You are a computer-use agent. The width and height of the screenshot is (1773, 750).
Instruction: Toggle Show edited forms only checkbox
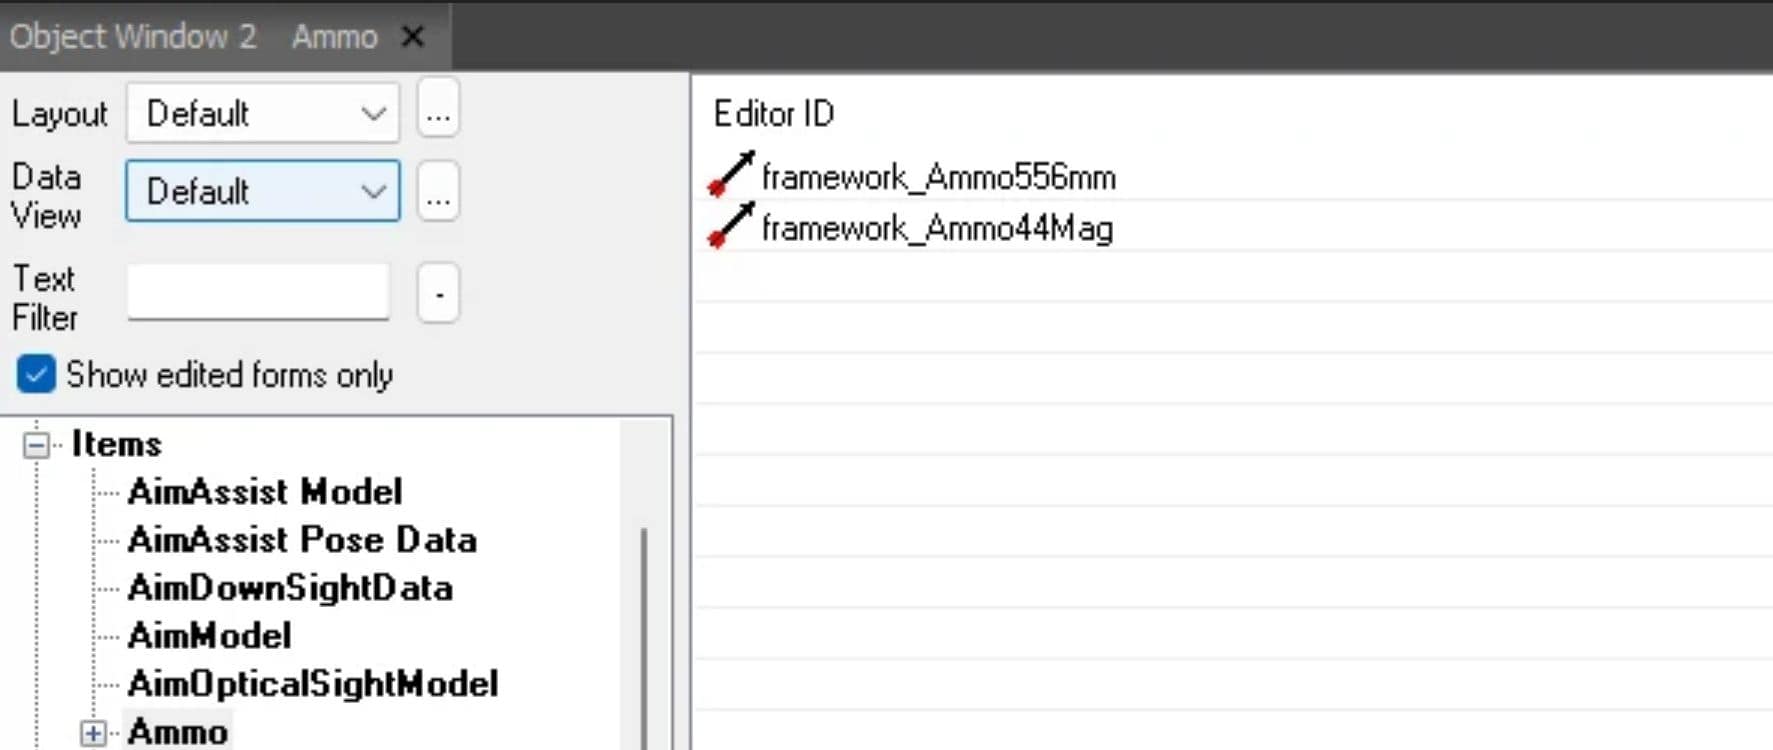[x=36, y=375]
